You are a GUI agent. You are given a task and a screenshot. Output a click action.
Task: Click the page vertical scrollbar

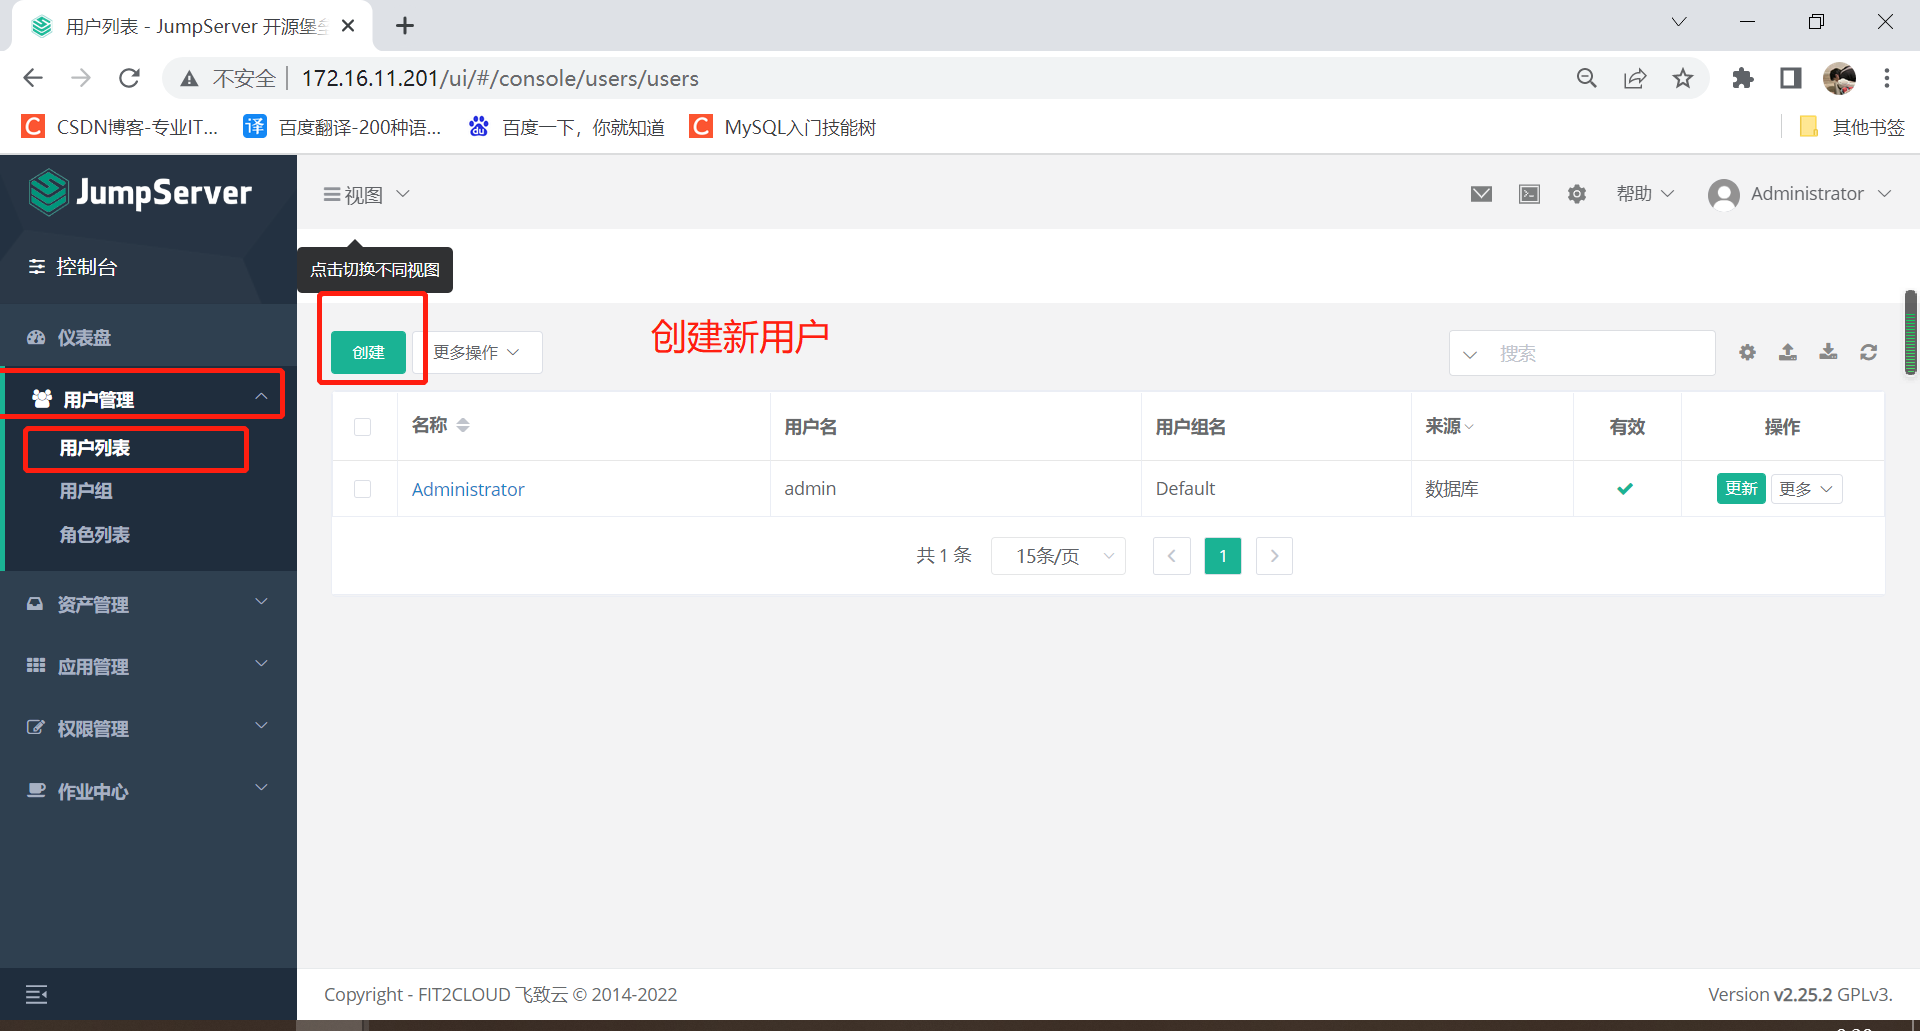click(1910, 333)
